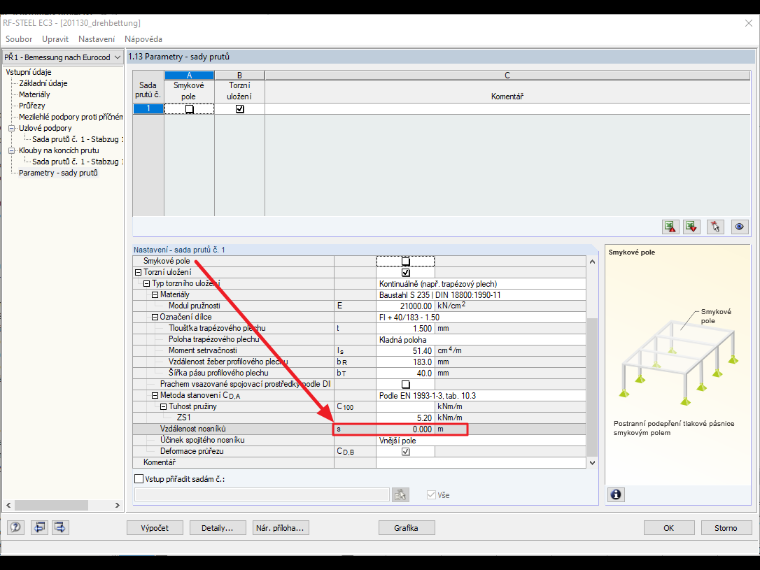Image resolution: width=760 pixels, height=570 pixels.
Task: Cancel with the Storno button
Action: [x=726, y=528]
